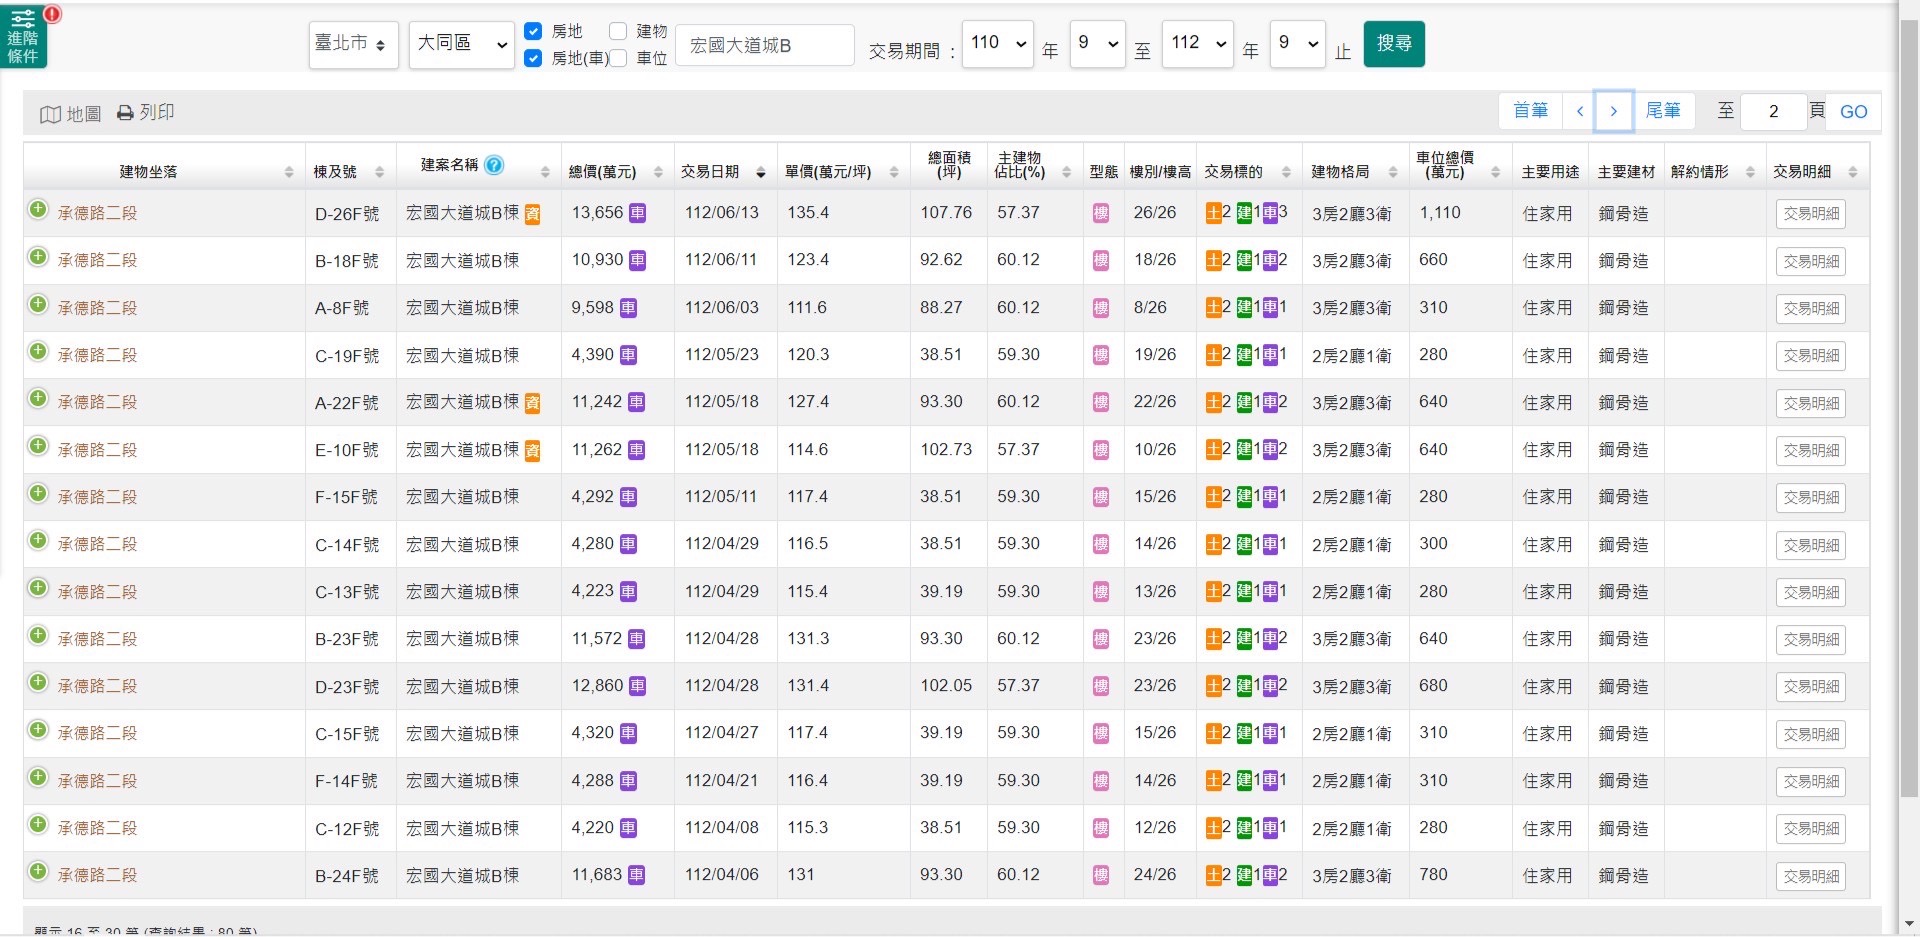
Task: Click the purple 車 icon next to 13,656
Action: (x=637, y=213)
